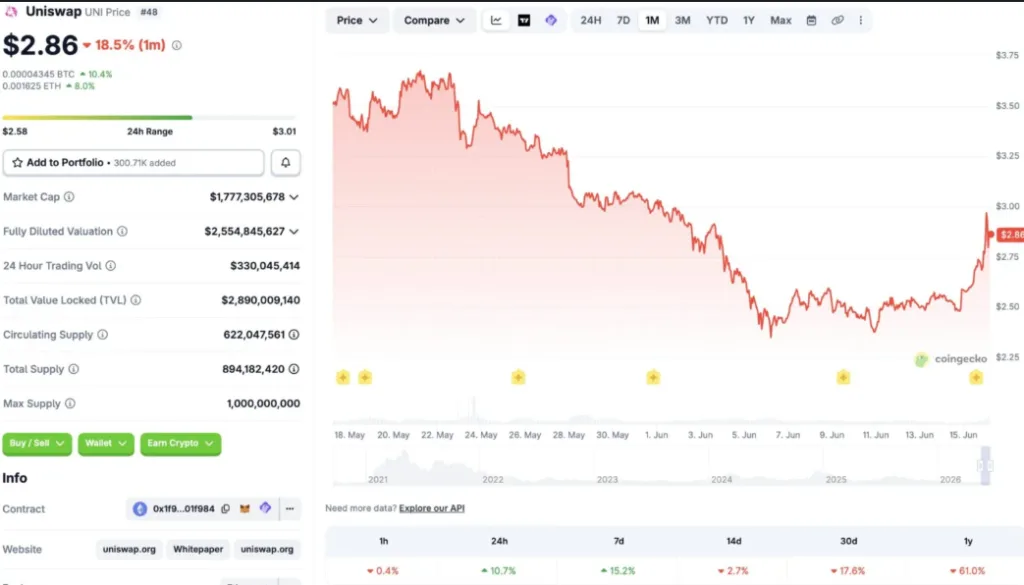The width and height of the screenshot is (1024, 585).
Task: Open the three-dot chart options menu
Action: [861, 20]
